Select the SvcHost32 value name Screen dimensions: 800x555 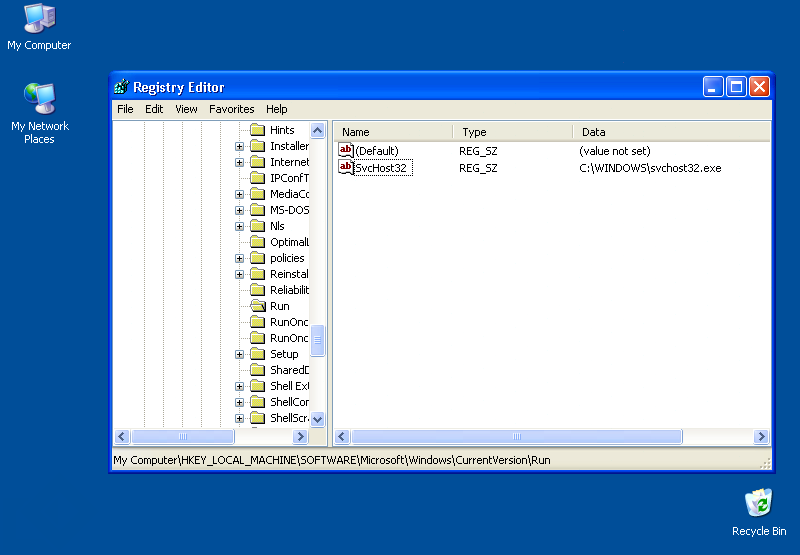point(381,168)
